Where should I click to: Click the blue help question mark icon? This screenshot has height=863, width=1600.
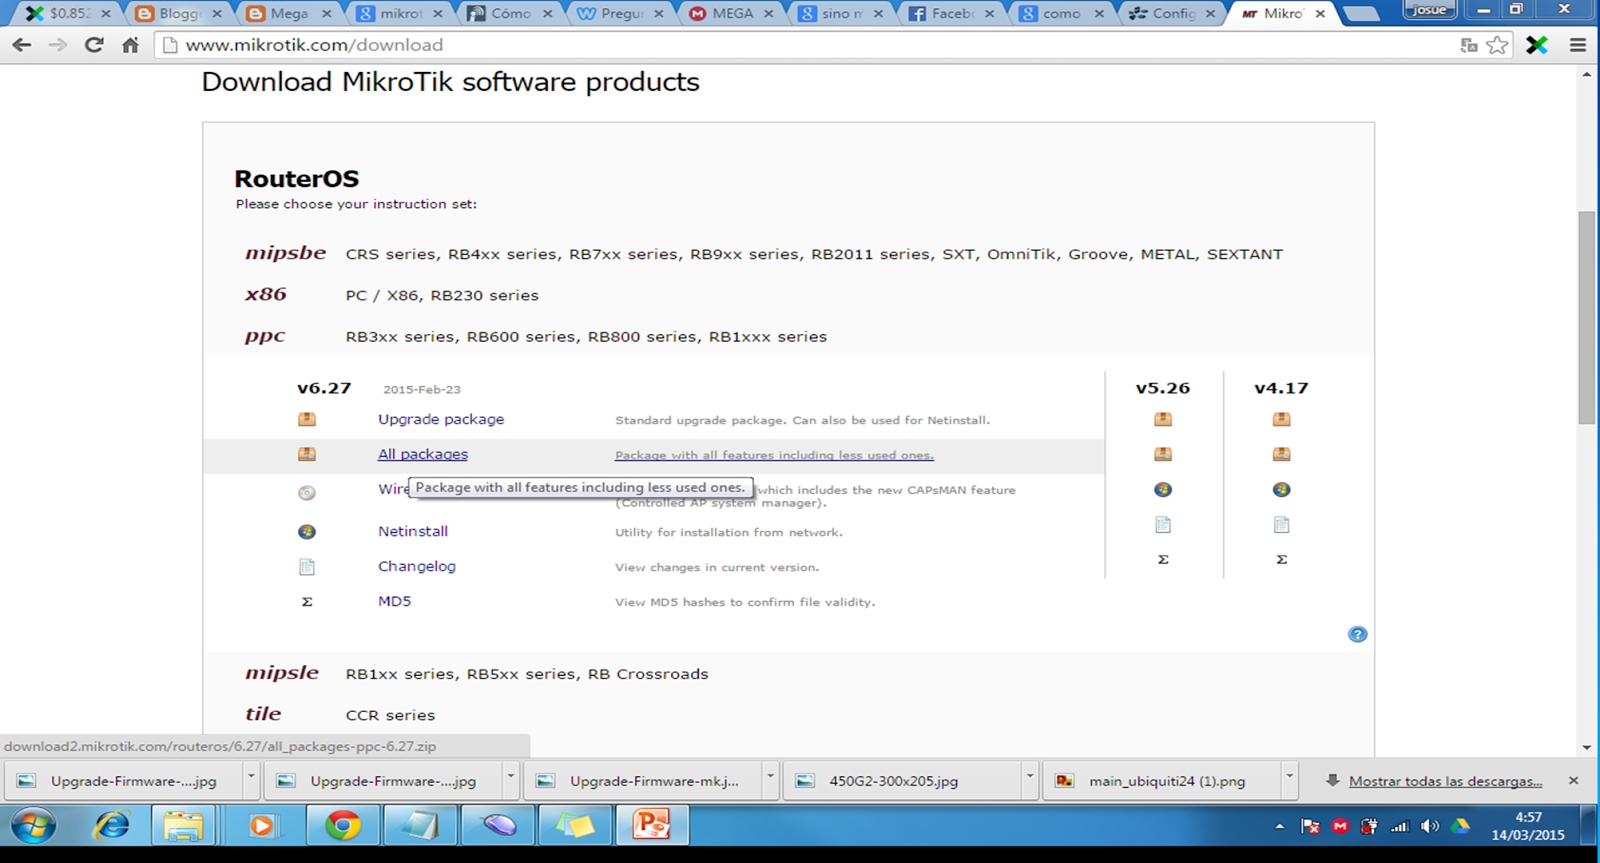(1357, 634)
